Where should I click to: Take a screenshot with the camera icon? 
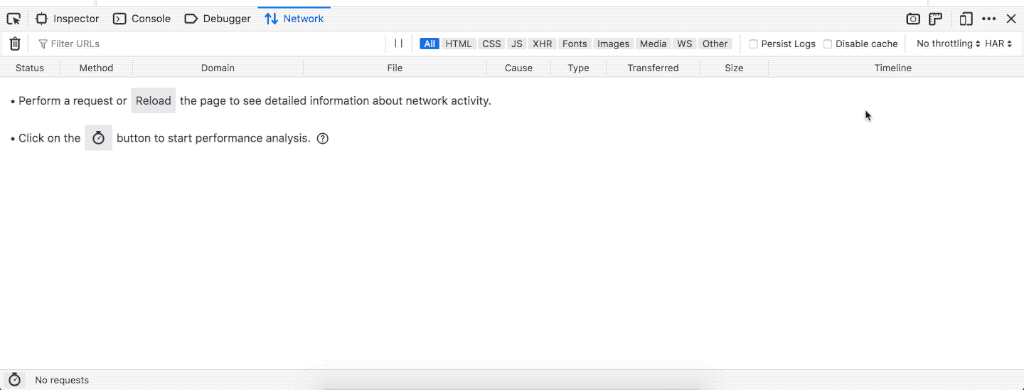coord(913,19)
